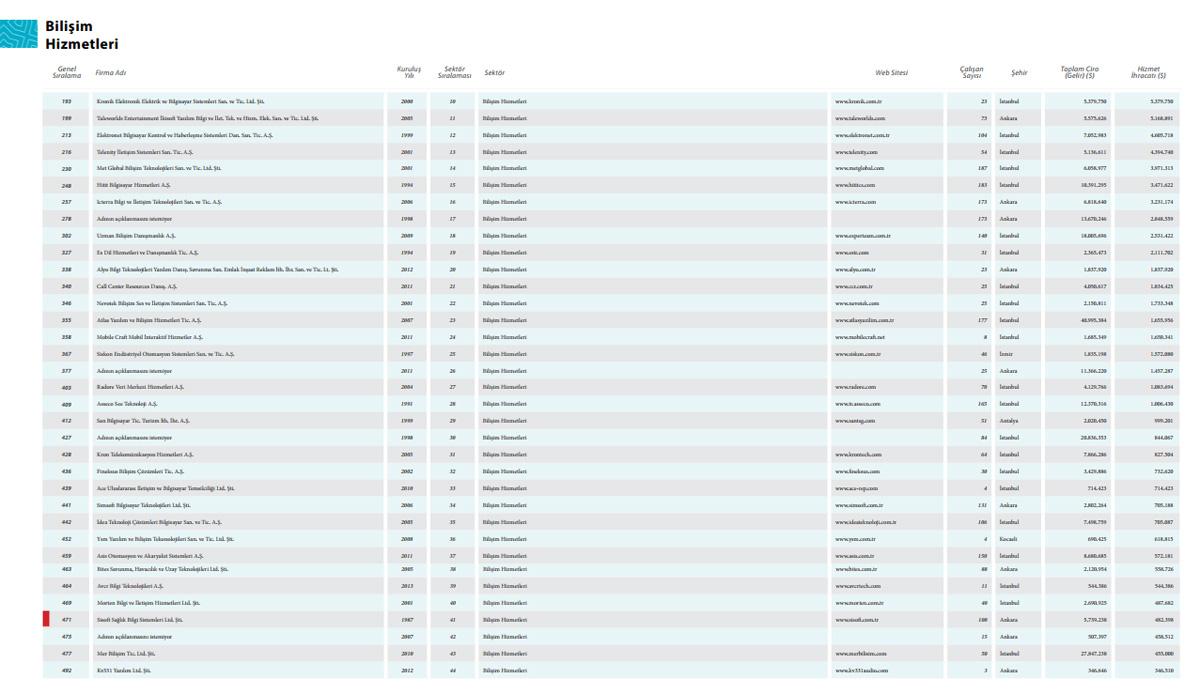Open the www.kronik.com.tr website link
The image size is (1200, 694).
[856, 102]
